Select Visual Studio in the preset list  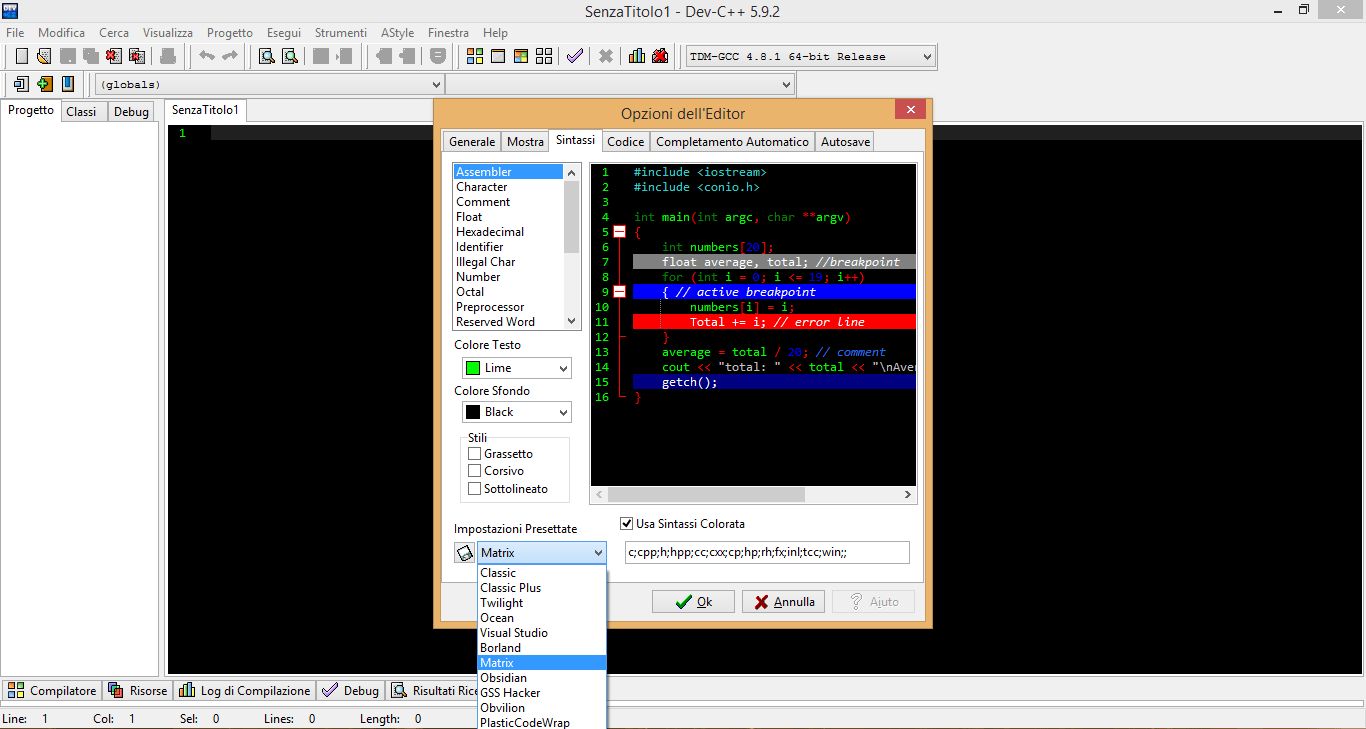pos(542,633)
